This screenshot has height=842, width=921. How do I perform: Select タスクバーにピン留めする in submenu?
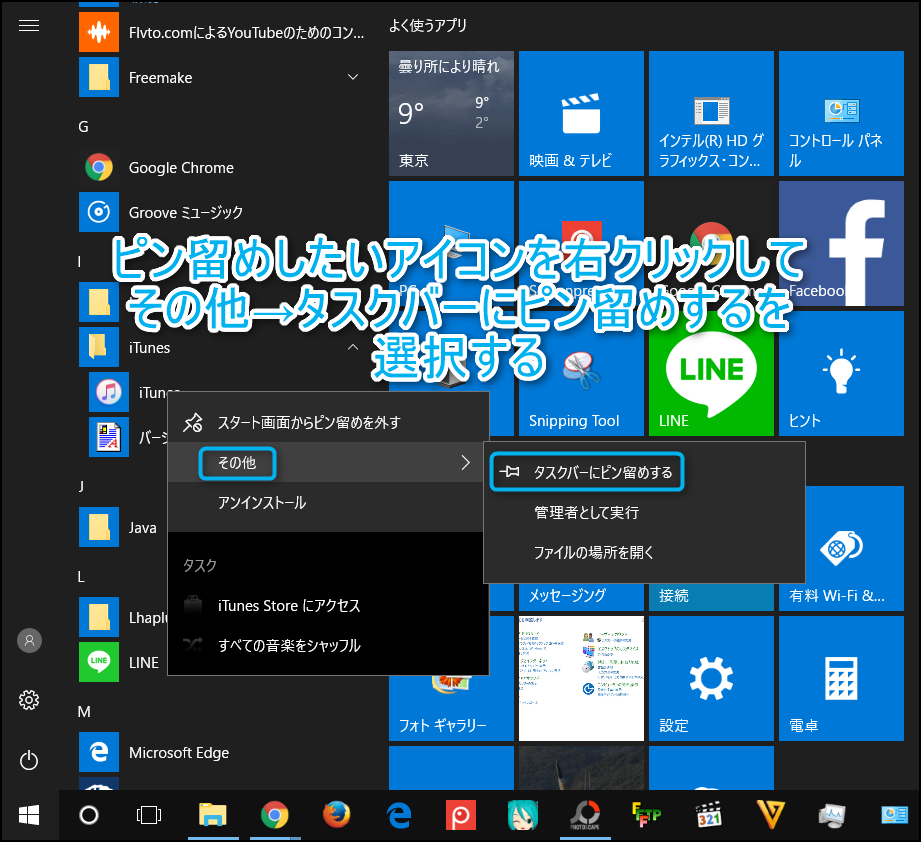602,472
